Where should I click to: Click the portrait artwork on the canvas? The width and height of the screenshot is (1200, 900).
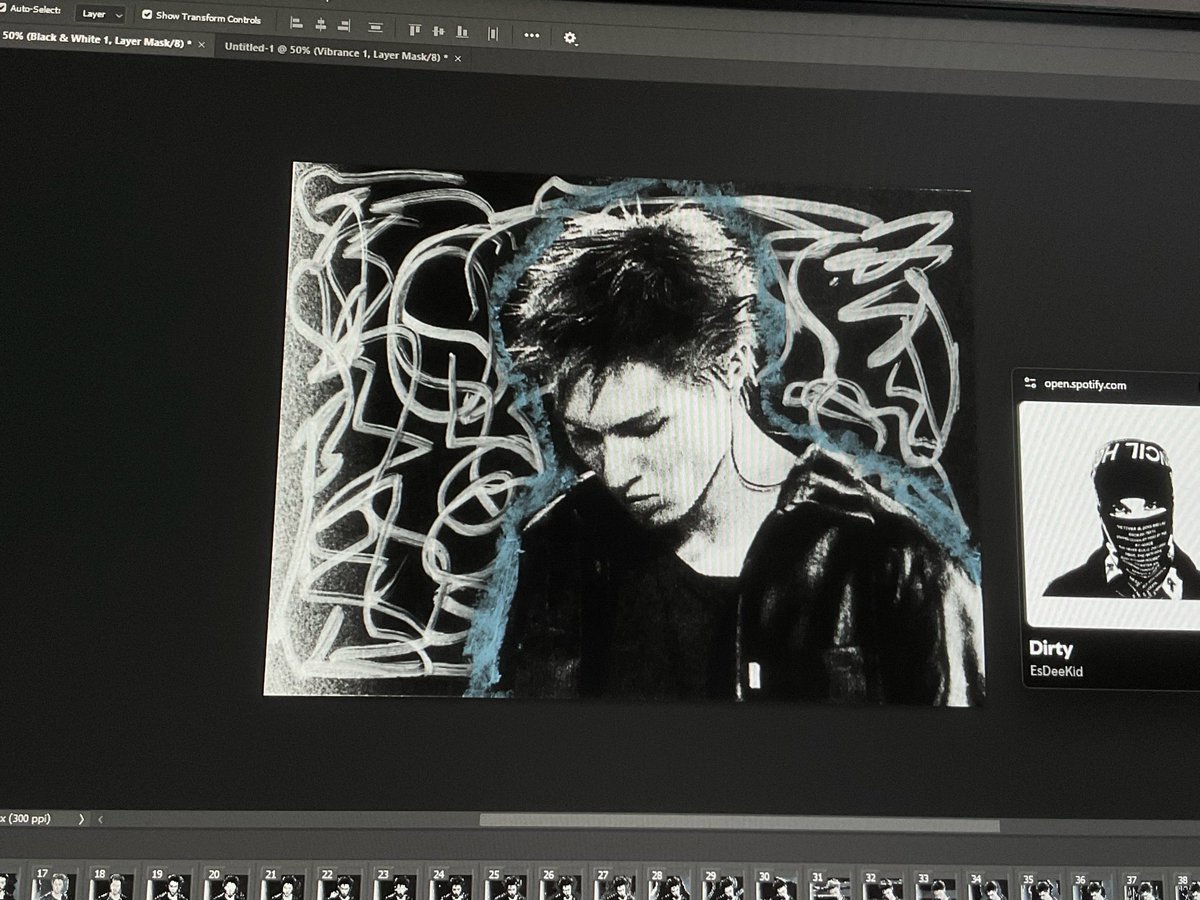pos(625,432)
